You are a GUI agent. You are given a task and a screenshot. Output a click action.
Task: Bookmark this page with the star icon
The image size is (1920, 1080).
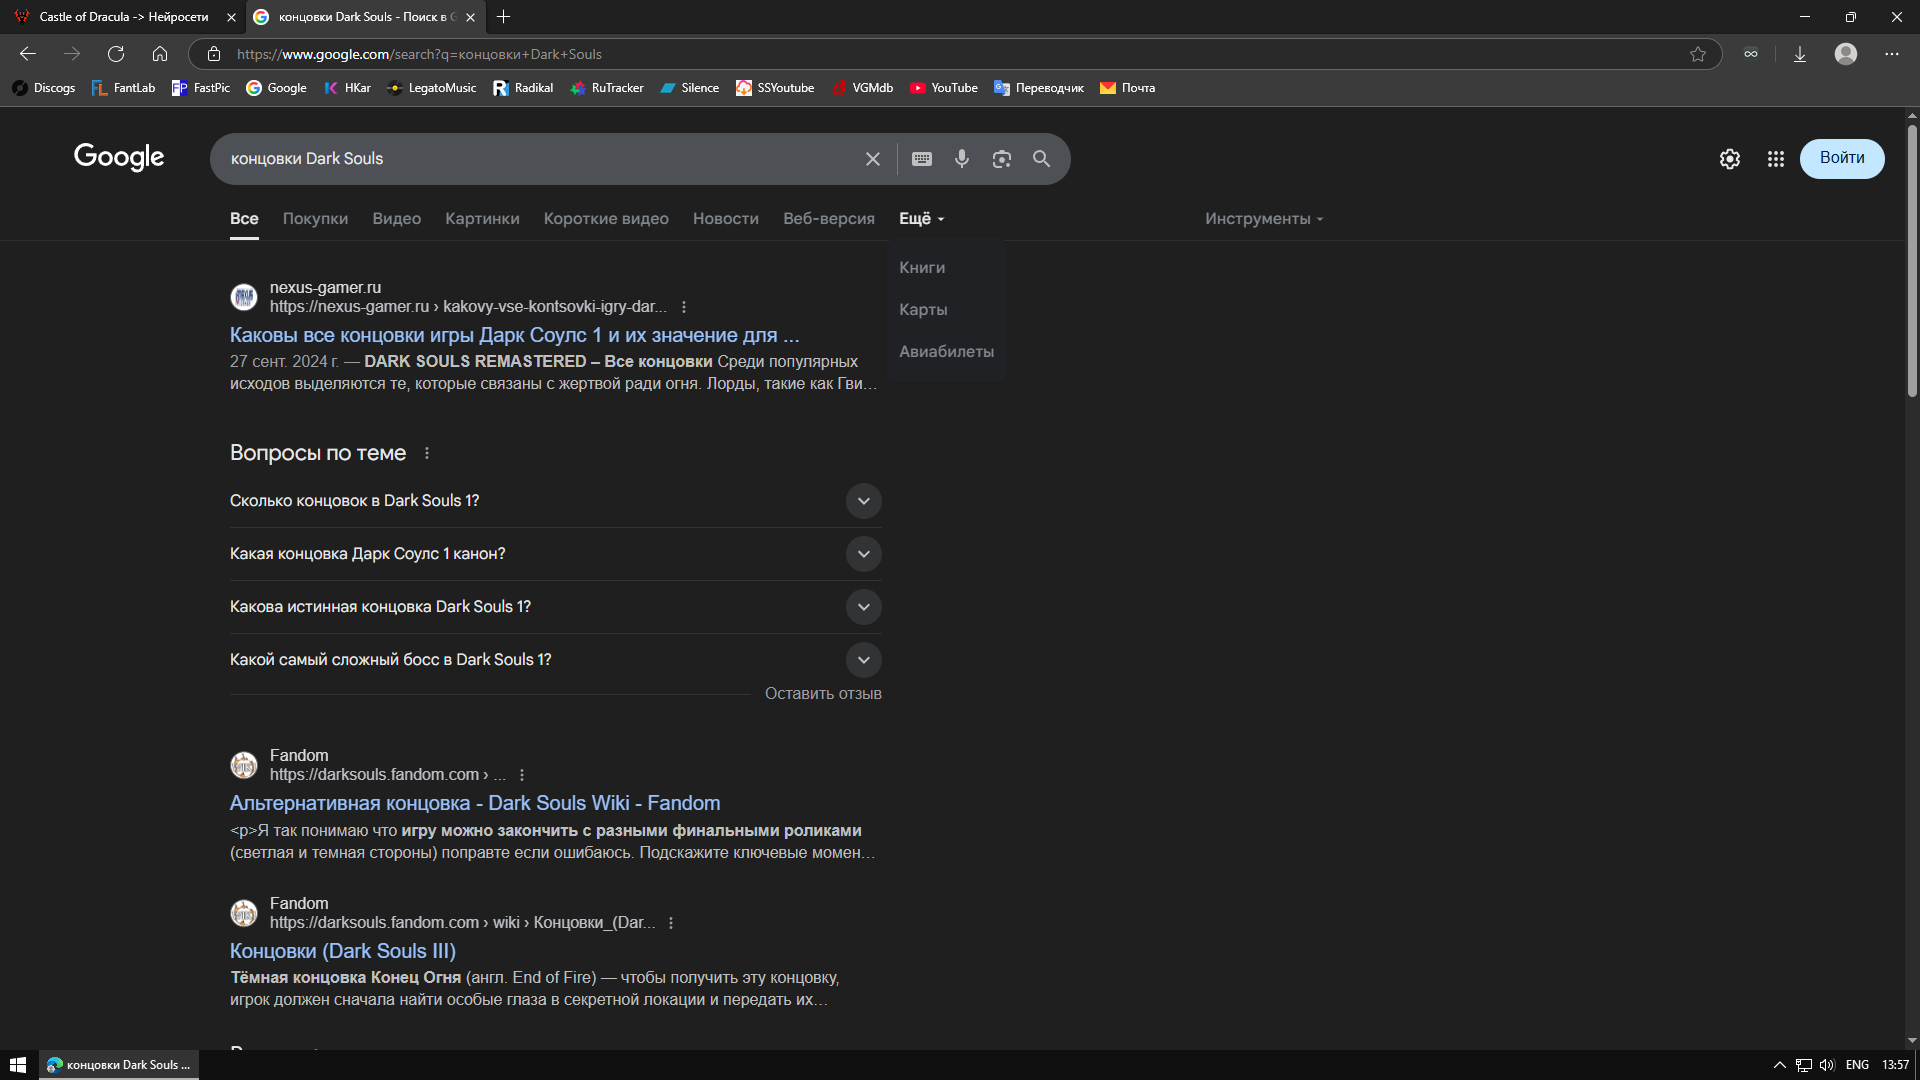pyautogui.click(x=1698, y=54)
